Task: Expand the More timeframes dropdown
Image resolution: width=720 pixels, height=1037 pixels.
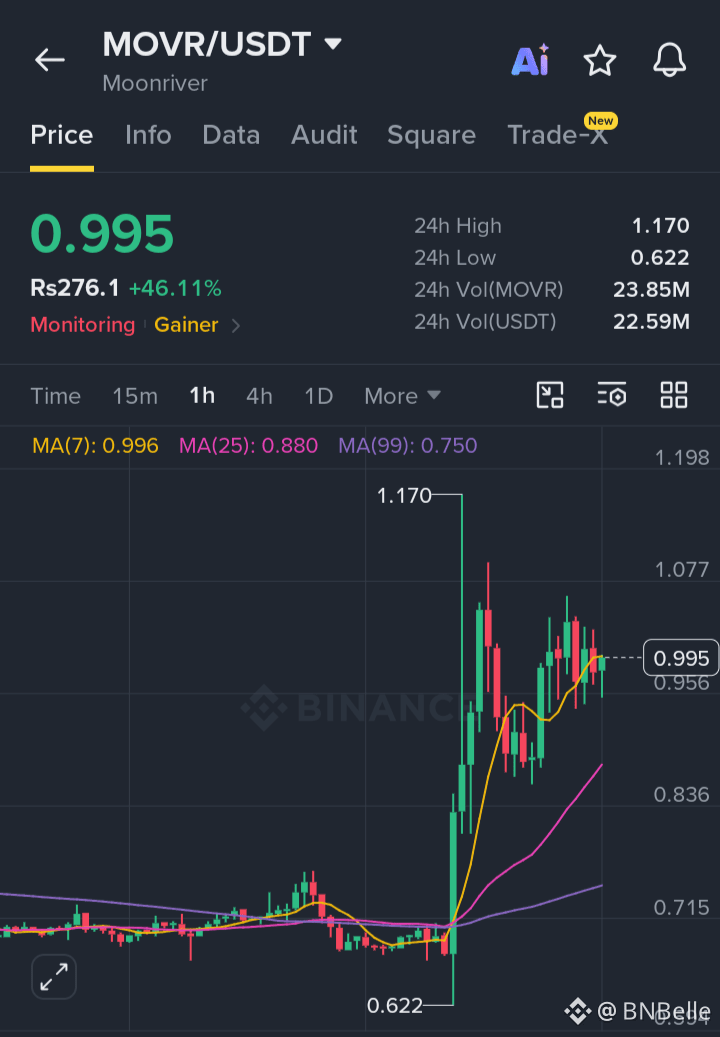Action: [x=402, y=396]
